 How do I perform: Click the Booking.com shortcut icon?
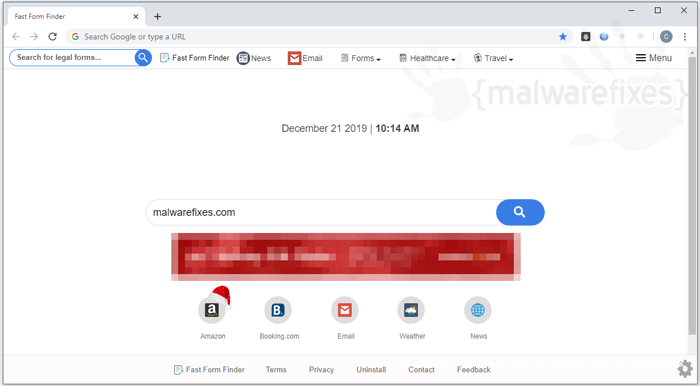pos(278,310)
